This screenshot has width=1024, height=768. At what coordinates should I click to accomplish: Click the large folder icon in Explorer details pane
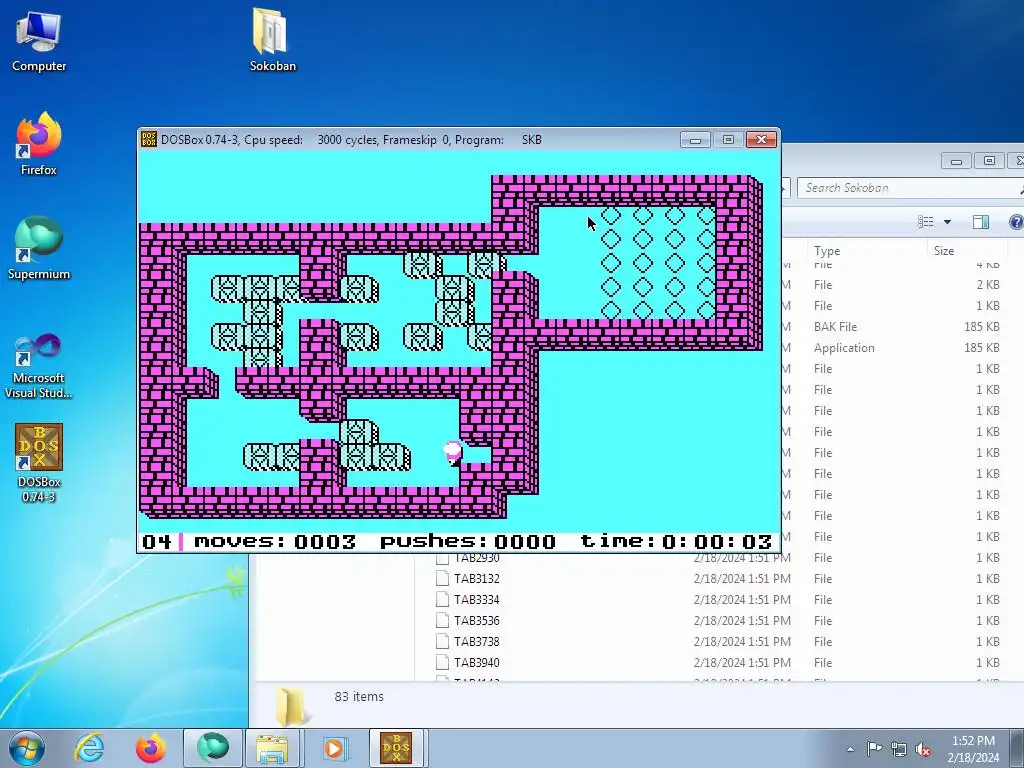click(289, 707)
